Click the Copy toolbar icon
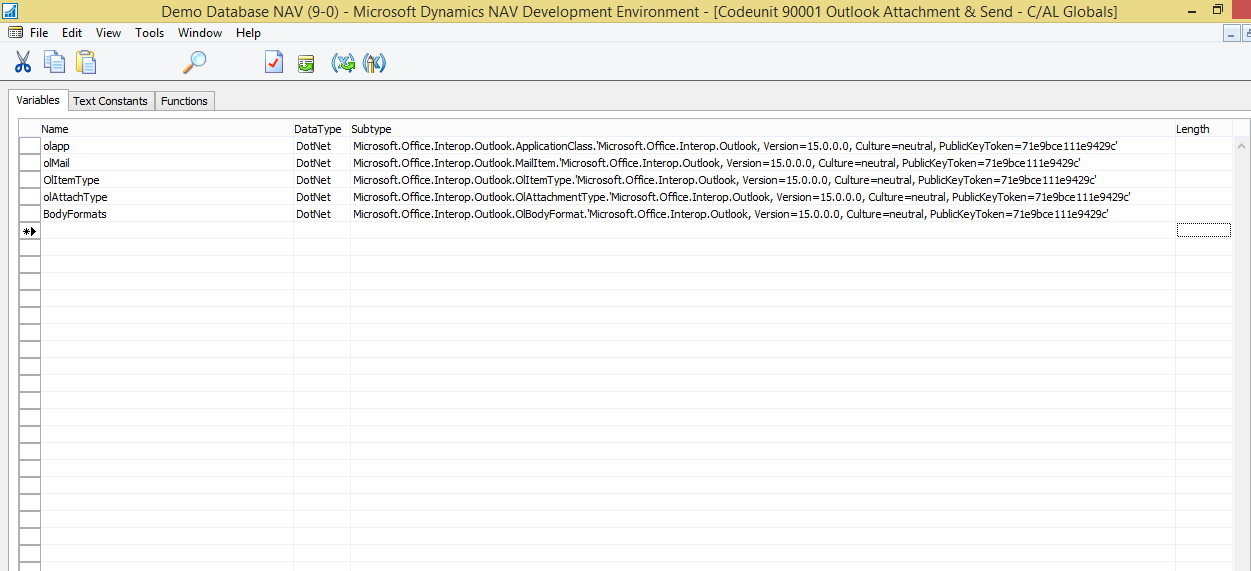Image resolution: width=1251 pixels, height=571 pixels. [x=54, y=63]
